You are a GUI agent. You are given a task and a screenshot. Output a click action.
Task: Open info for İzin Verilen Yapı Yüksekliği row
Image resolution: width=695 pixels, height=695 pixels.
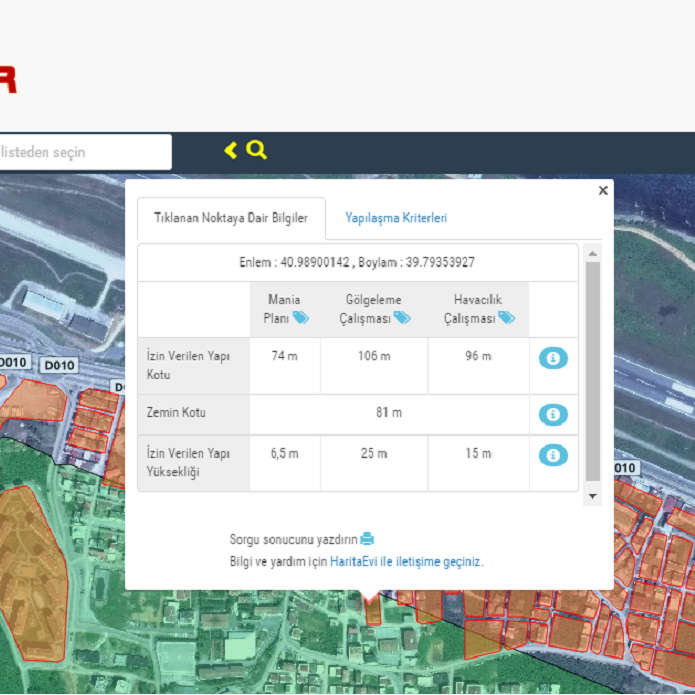553,455
